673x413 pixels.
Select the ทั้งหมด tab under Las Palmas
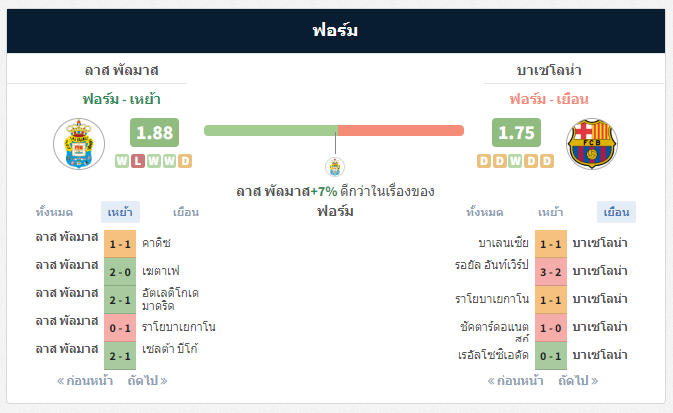pyautogui.click(x=54, y=212)
